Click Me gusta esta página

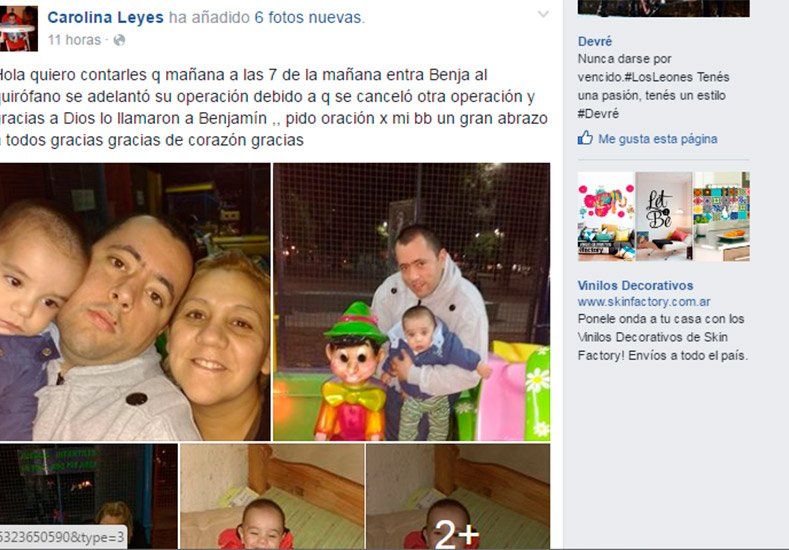pyautogui.click(x=658, y=139)
